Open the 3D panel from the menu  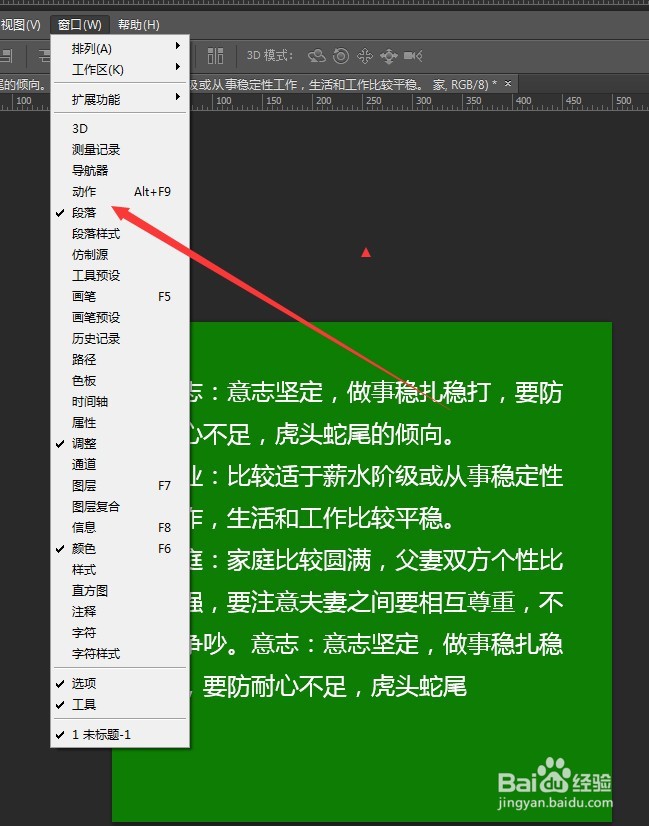pos(121,129)
